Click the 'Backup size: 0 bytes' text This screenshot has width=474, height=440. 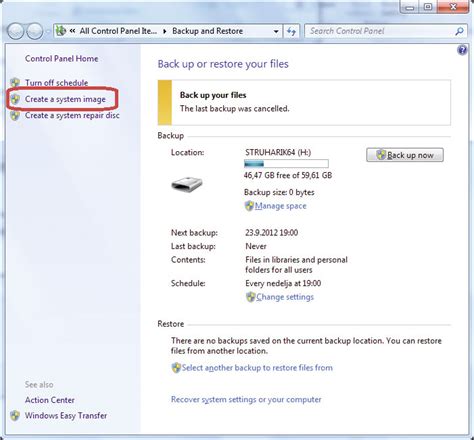pos(279,192)
